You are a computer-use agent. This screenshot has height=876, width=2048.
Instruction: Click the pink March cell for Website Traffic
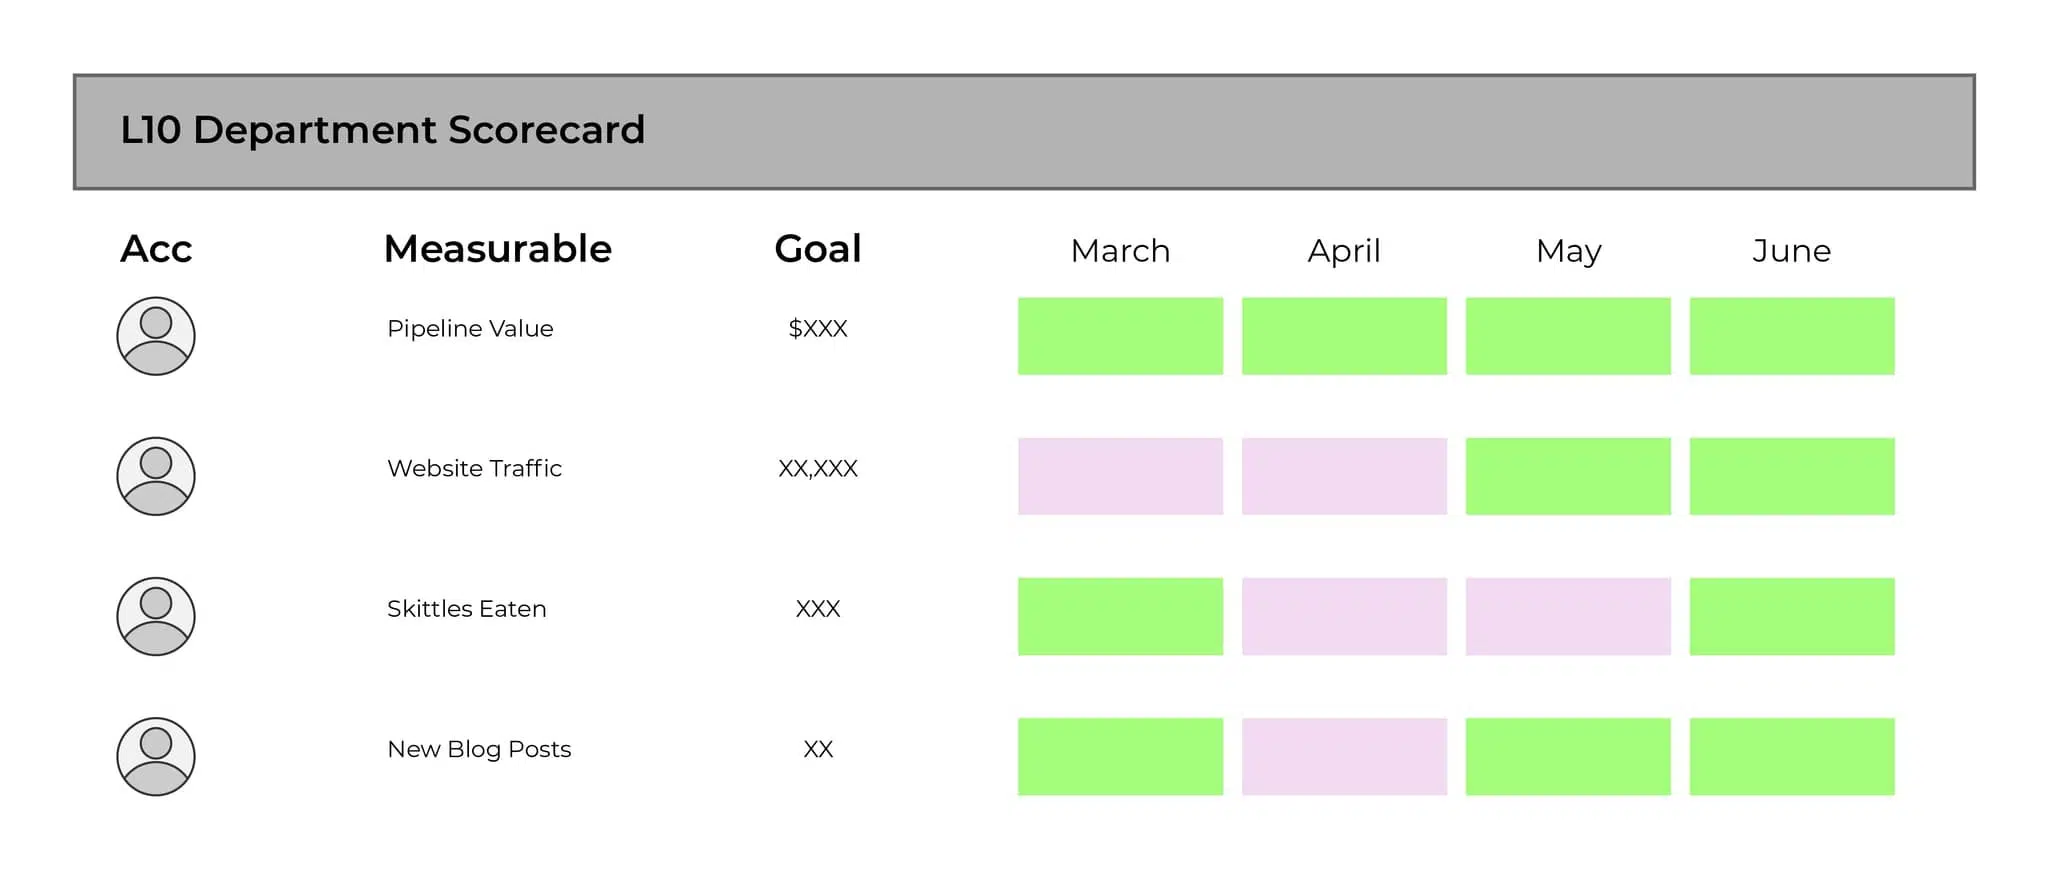[1120, 476]
